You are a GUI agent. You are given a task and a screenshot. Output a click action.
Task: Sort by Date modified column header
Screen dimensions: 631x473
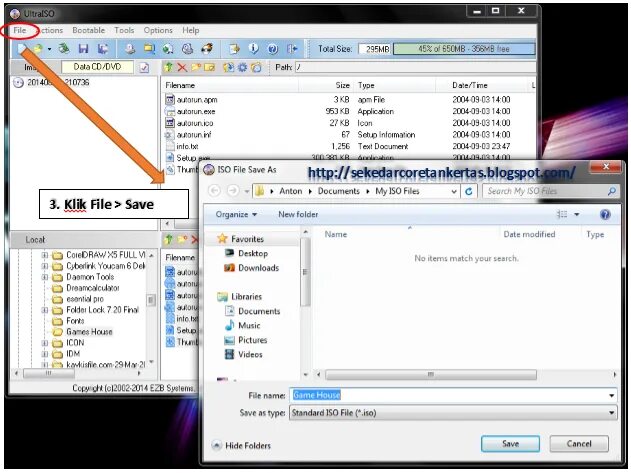tap(529, 234)
